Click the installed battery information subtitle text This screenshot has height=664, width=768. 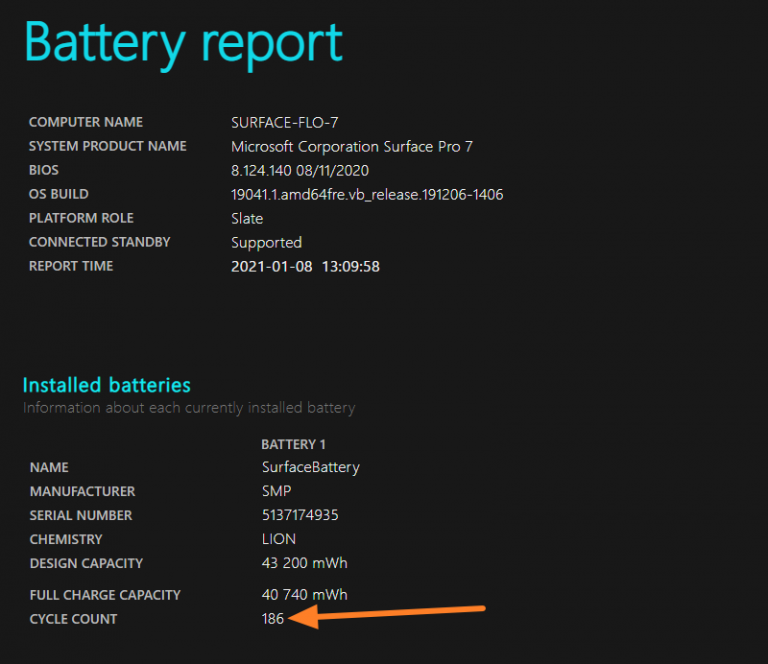coord(188,408)
